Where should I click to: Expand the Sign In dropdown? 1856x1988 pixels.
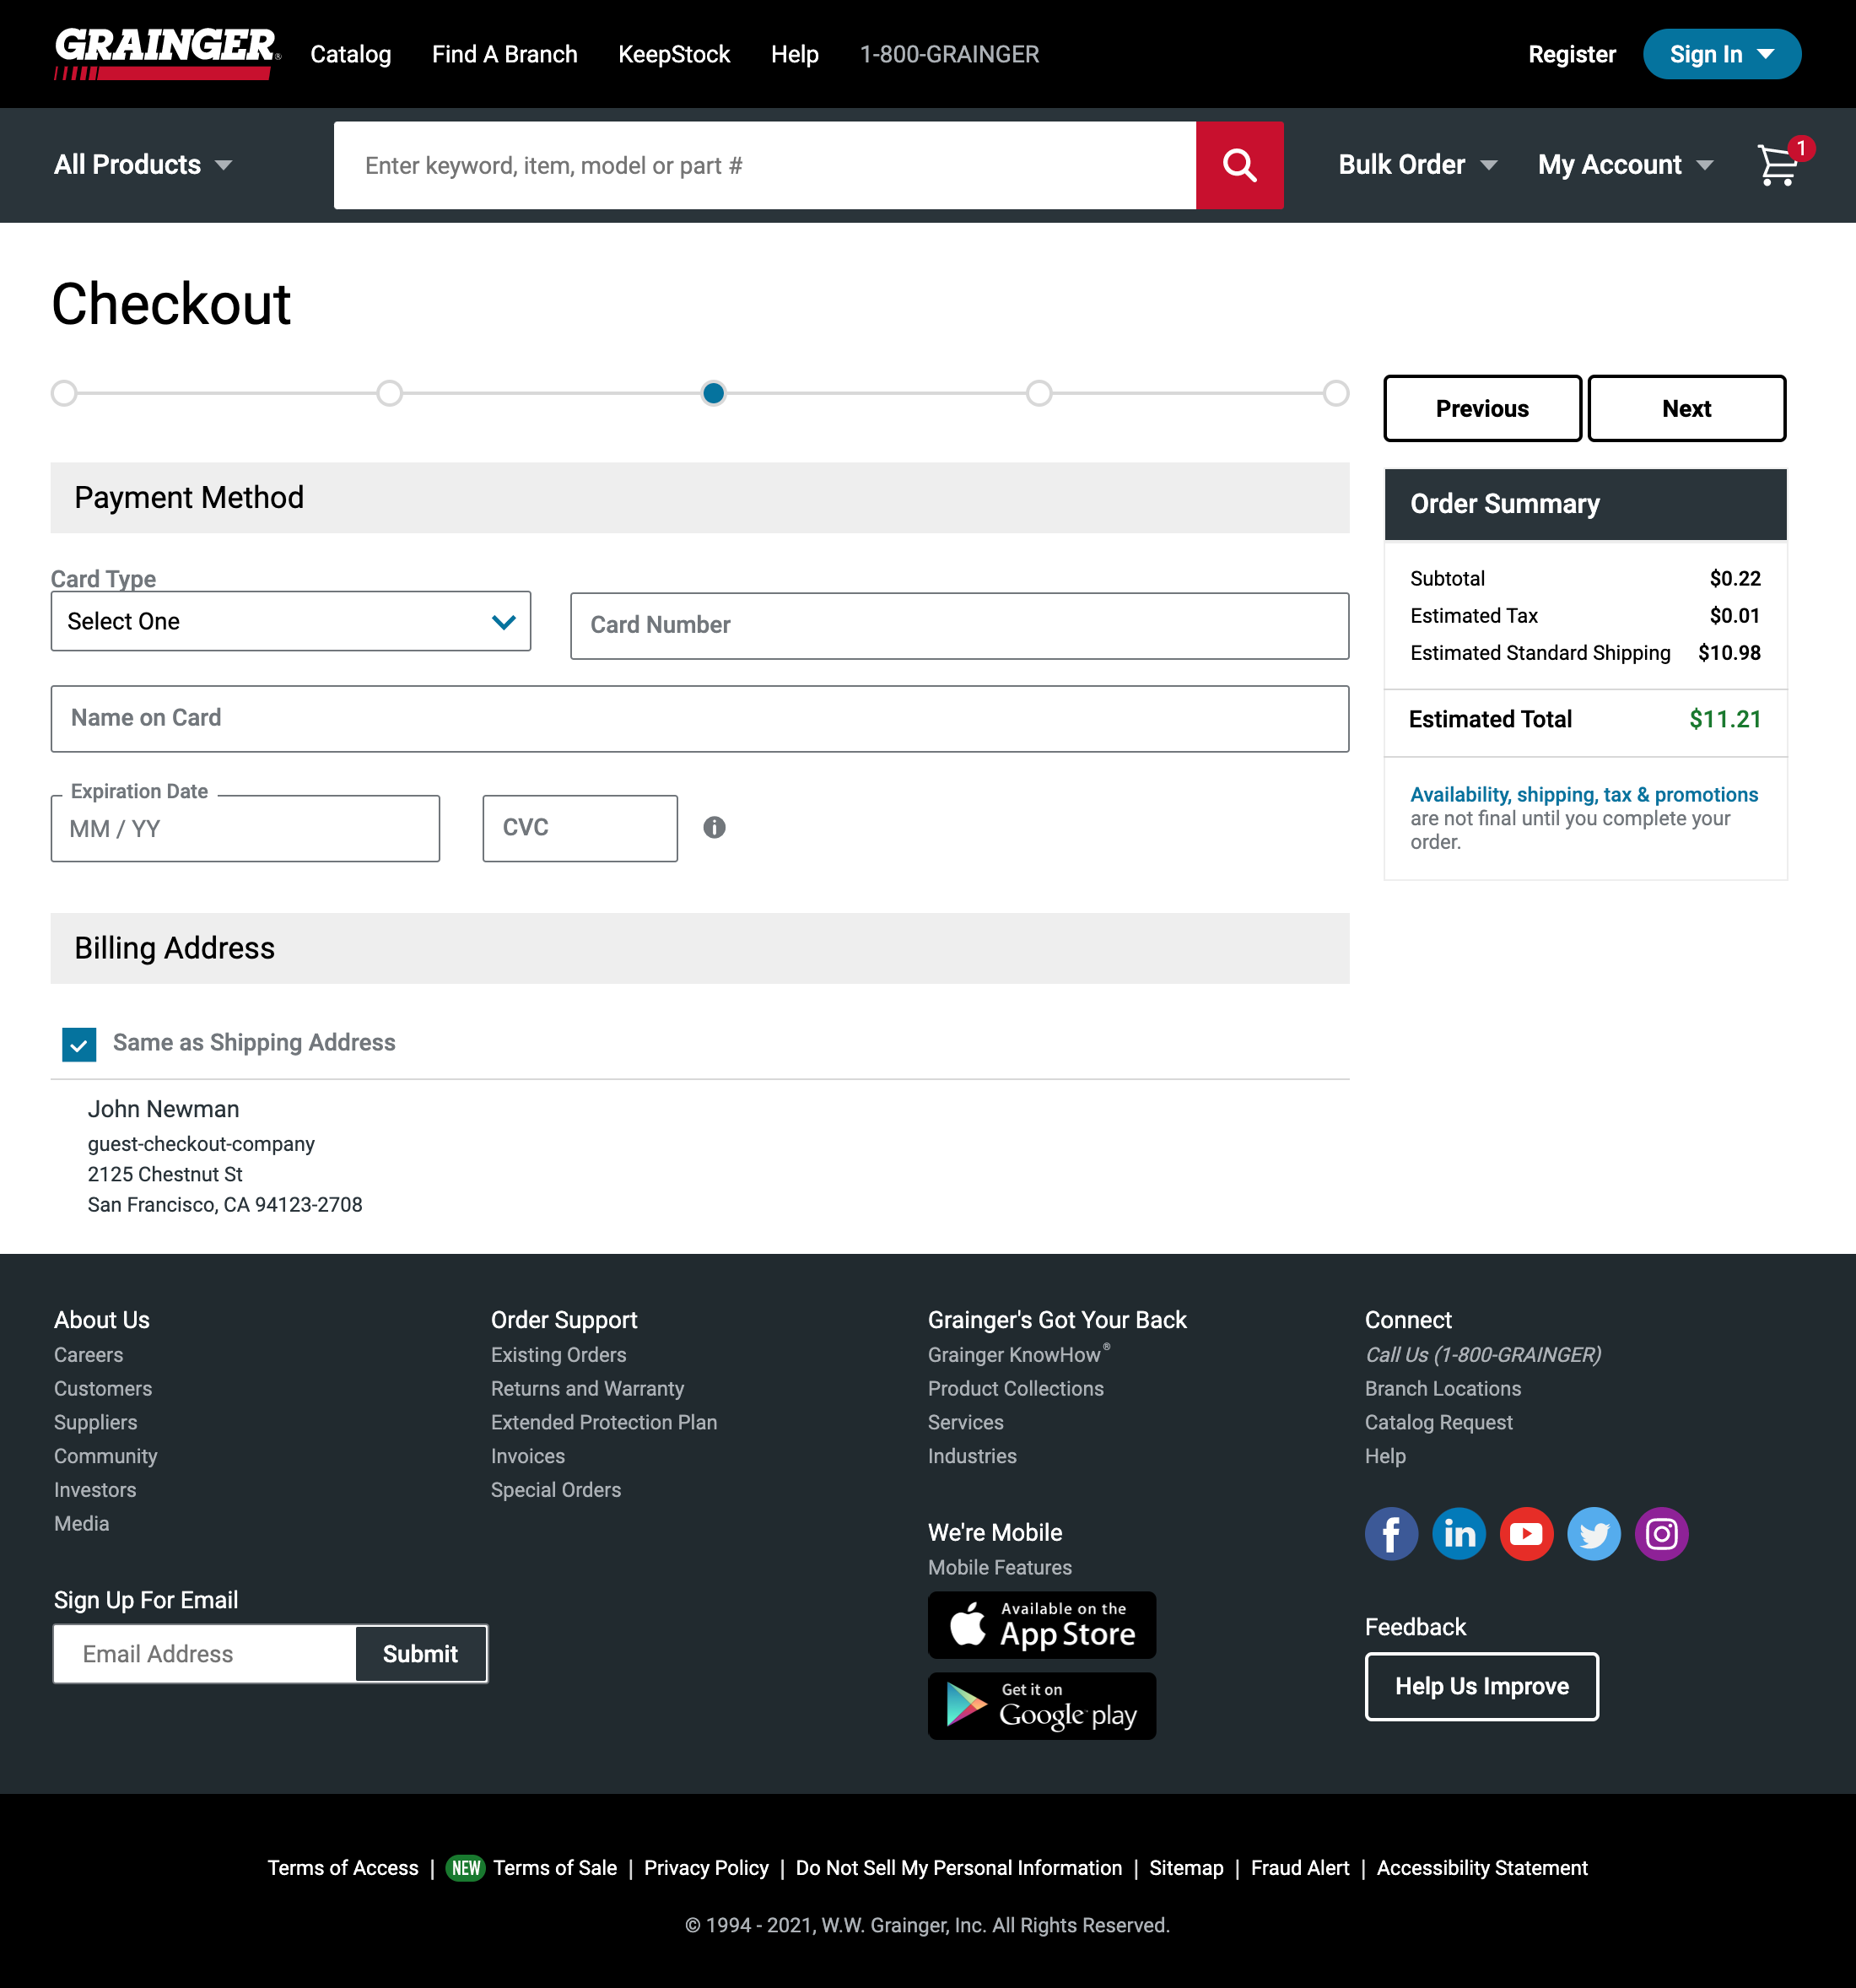tap(1721, 54)
